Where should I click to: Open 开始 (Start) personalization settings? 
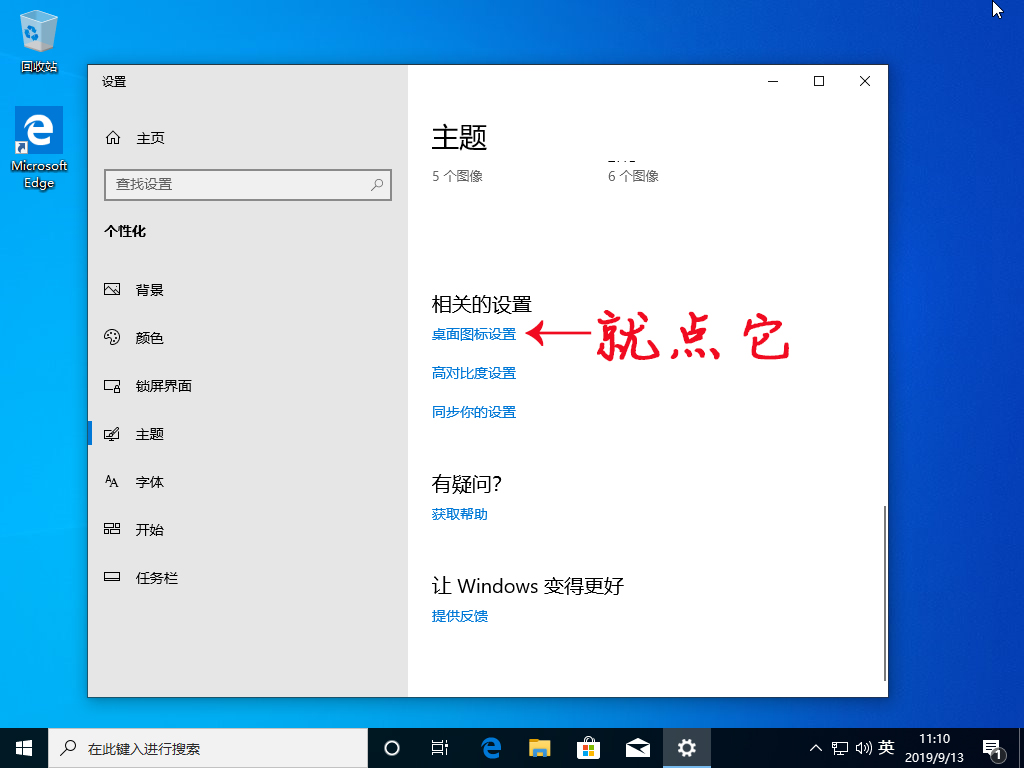click(x=148, y=529)
